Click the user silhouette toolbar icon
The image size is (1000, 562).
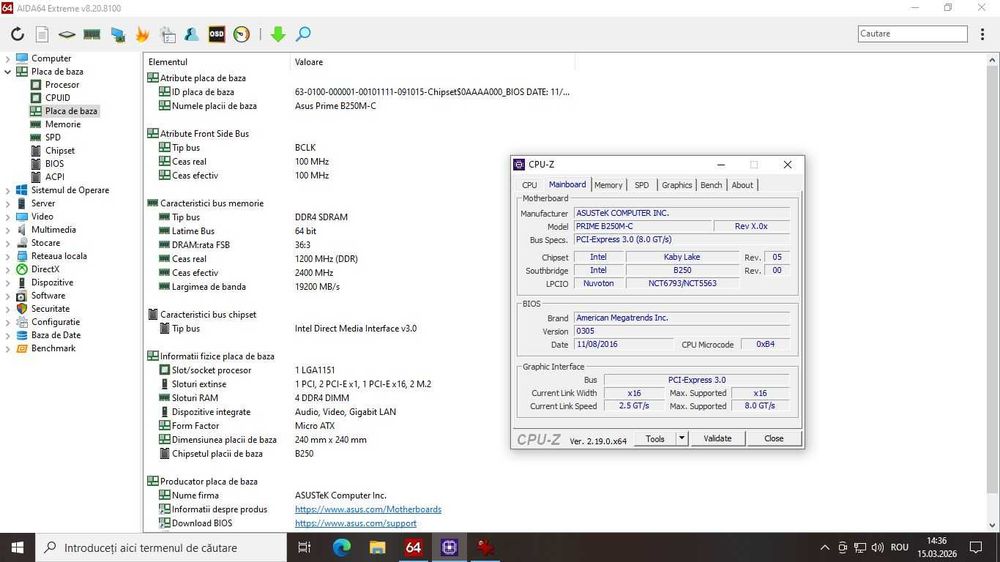coord(191,34)
